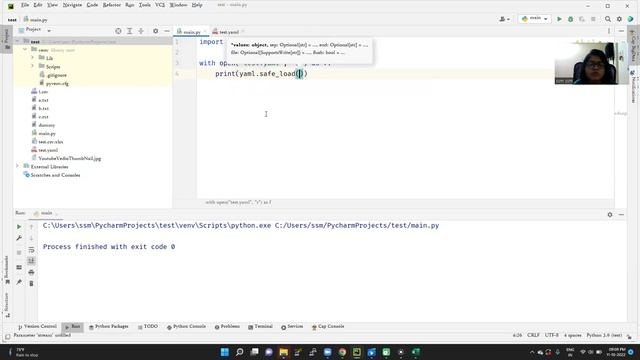Expand External Libraries node
Viewport: 640px width, 360px height.
18,166
